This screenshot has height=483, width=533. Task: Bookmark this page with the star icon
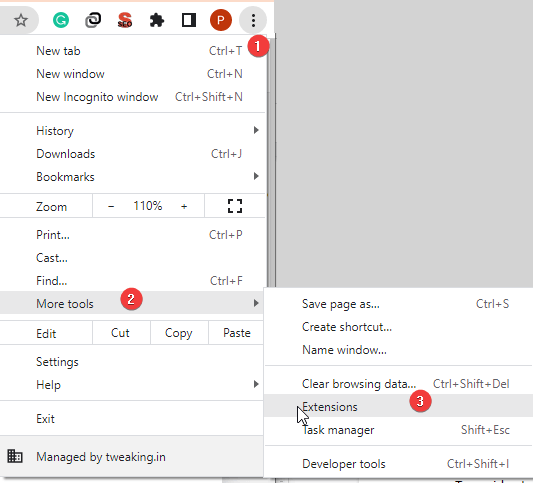(21, 20)
